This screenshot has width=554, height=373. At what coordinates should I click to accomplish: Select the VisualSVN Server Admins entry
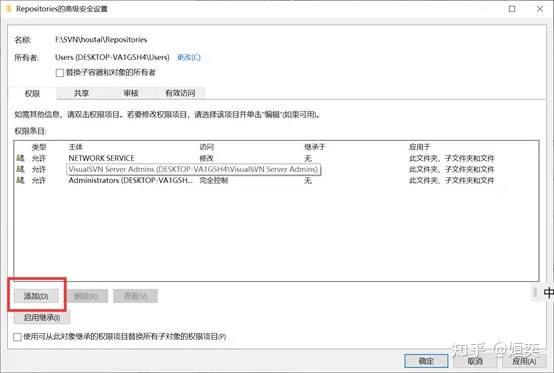[x=276, y=169]
